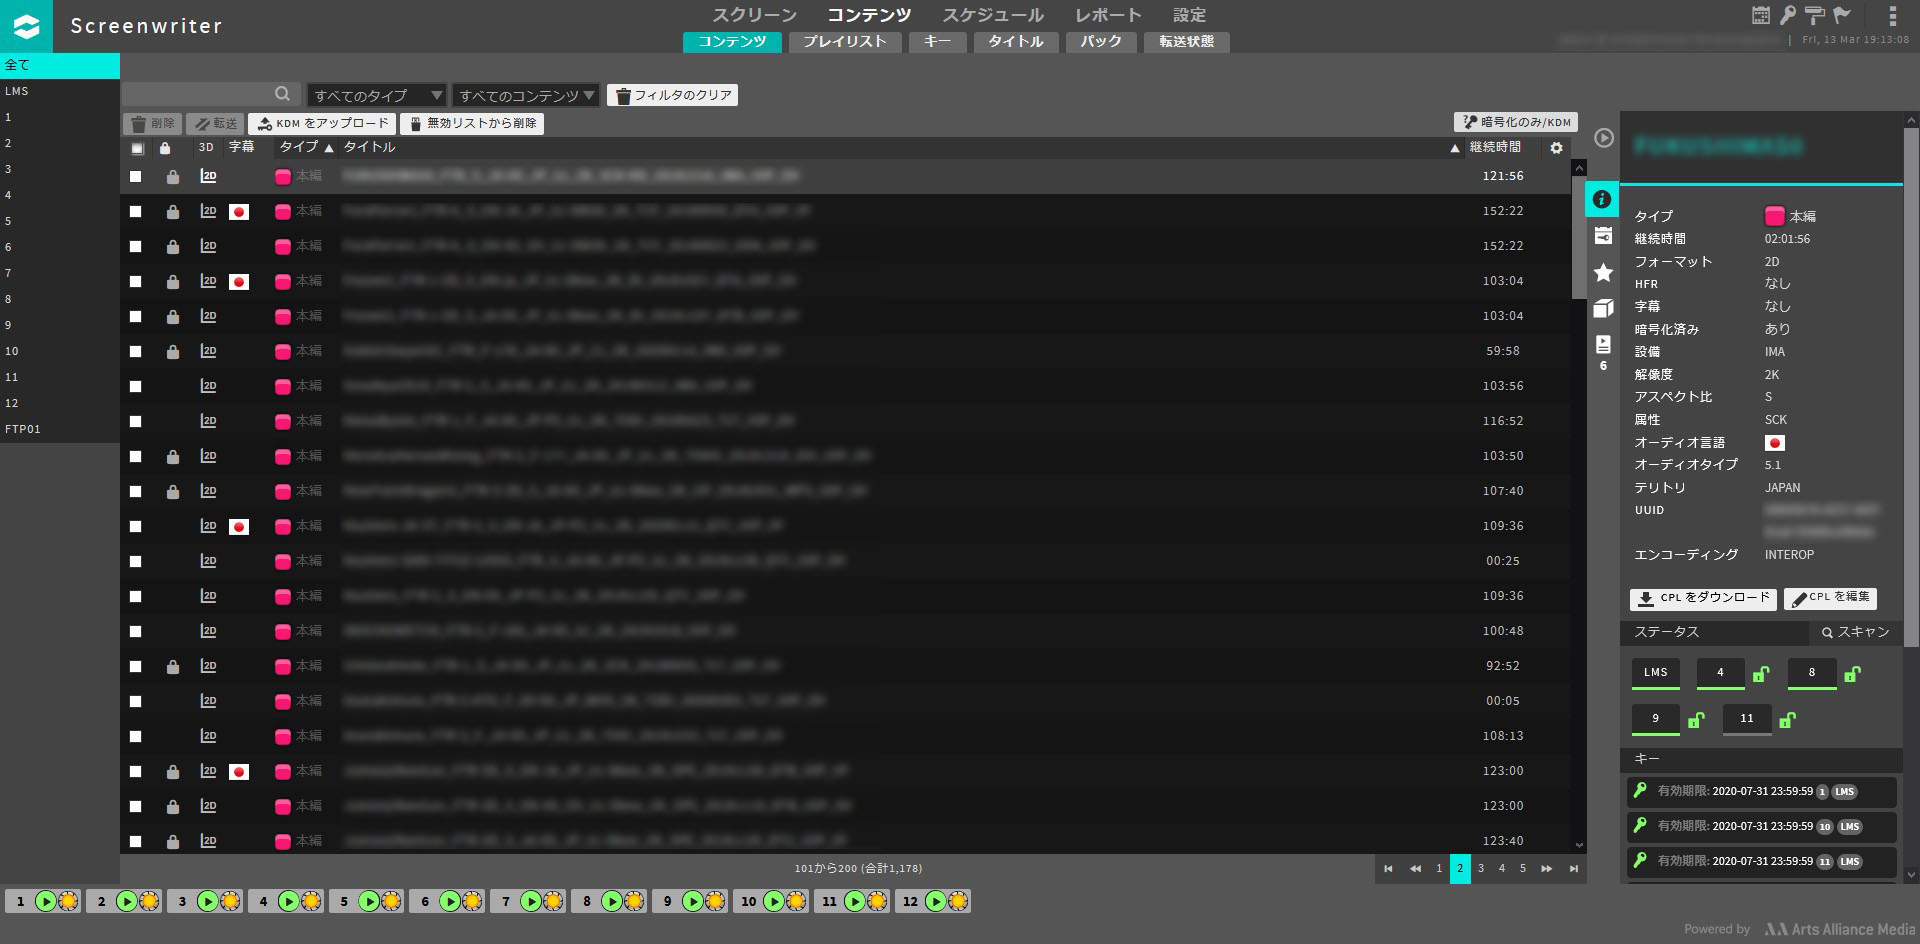Open the calendar icon in top bar

tap(1761, 15)
